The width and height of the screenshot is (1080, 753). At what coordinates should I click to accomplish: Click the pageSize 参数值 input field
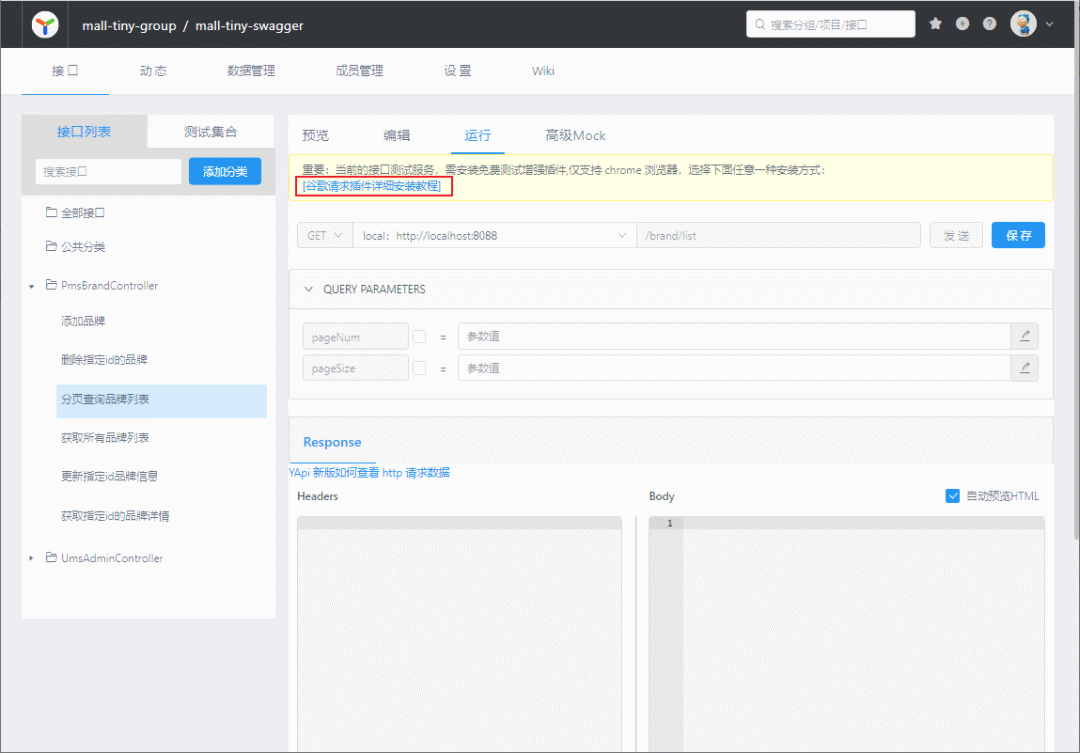click(734, 368)
